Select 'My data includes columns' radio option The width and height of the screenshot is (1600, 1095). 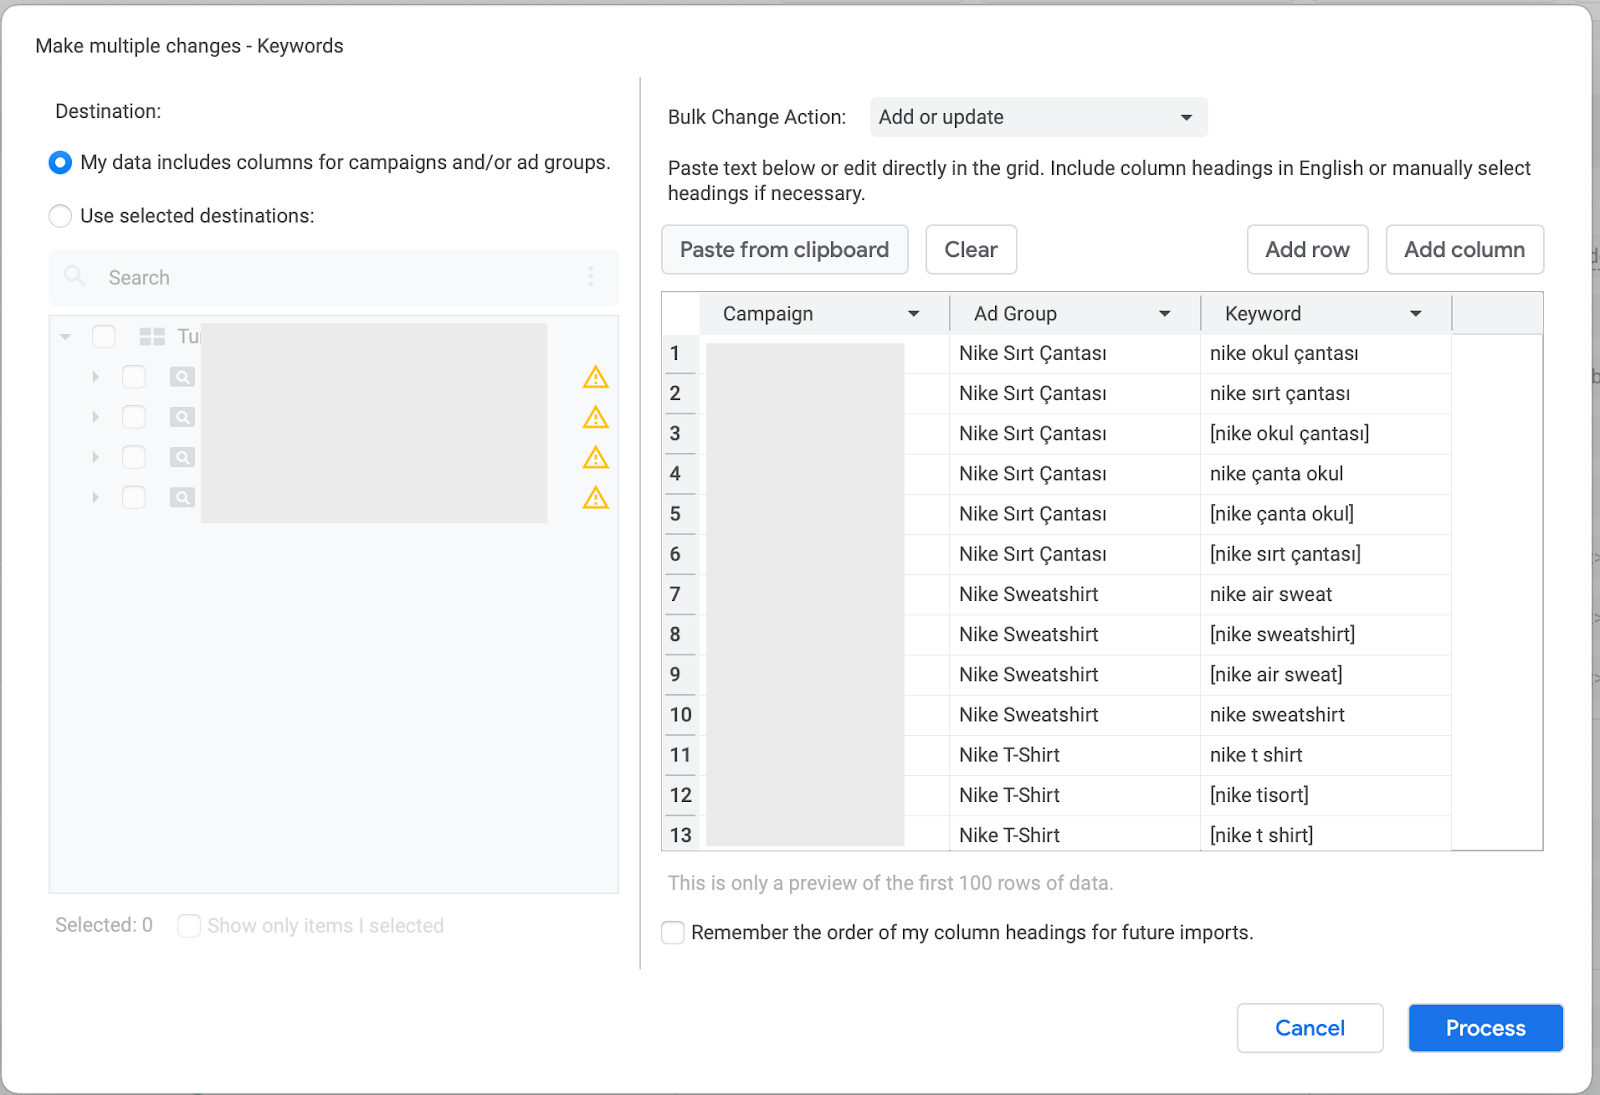pos(60,162)
